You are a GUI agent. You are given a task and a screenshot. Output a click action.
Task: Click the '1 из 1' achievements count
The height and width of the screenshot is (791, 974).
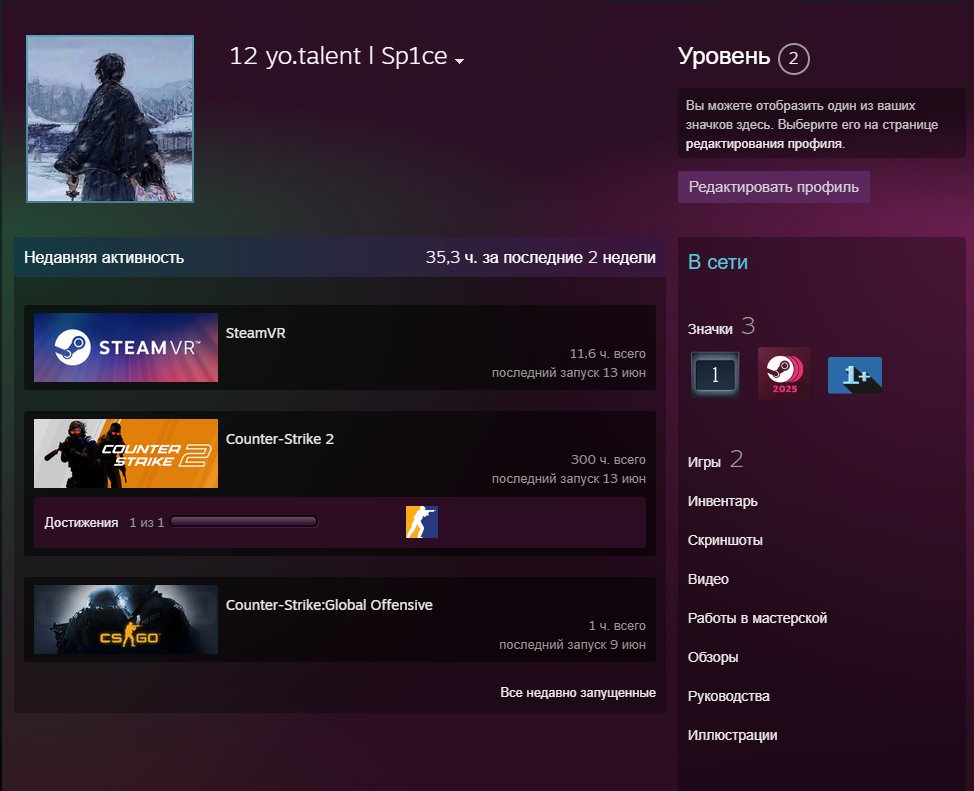[147, 523]
